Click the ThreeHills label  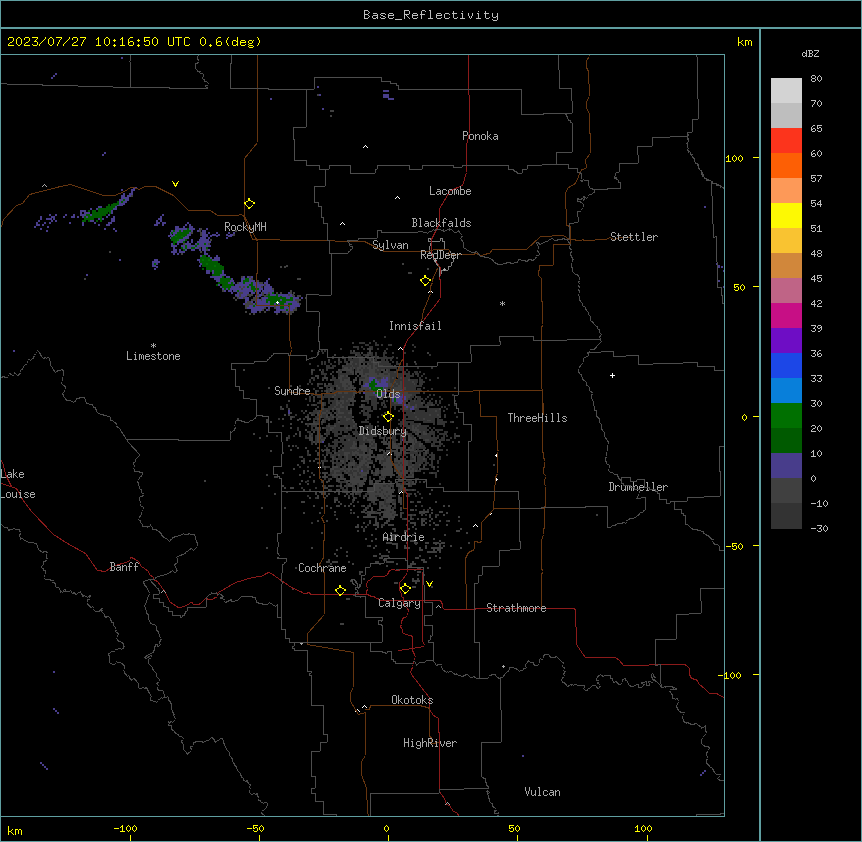click(x=537, y=418)
